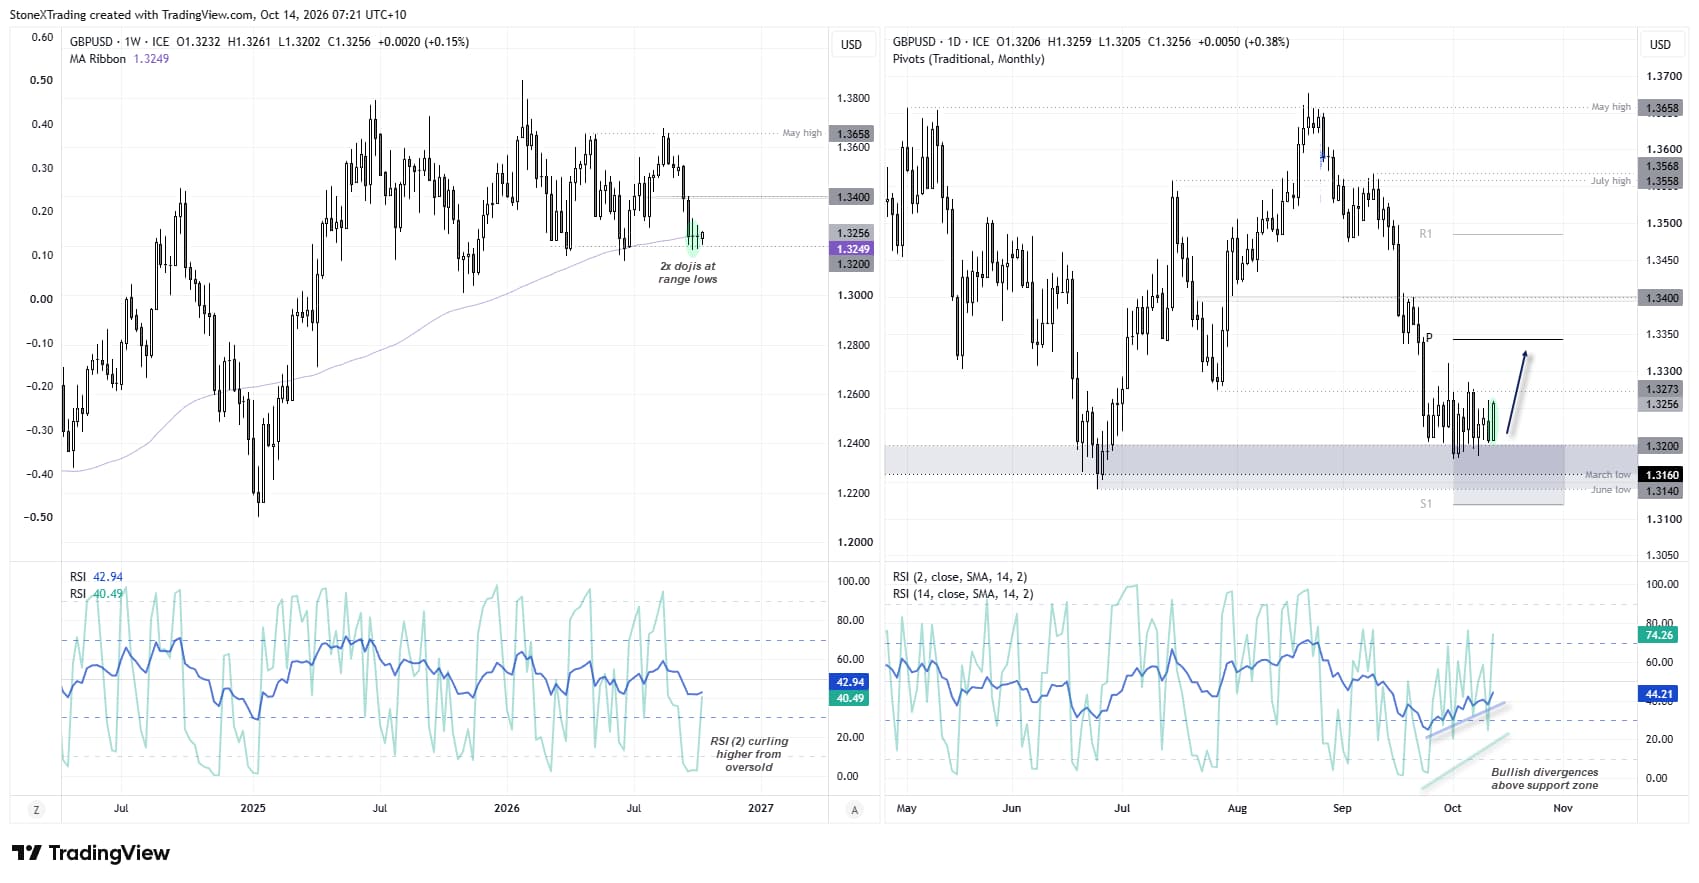Screen dimensions: 1699x883
Task: Click the 'March low' line label
Action: pos(1607,475)
